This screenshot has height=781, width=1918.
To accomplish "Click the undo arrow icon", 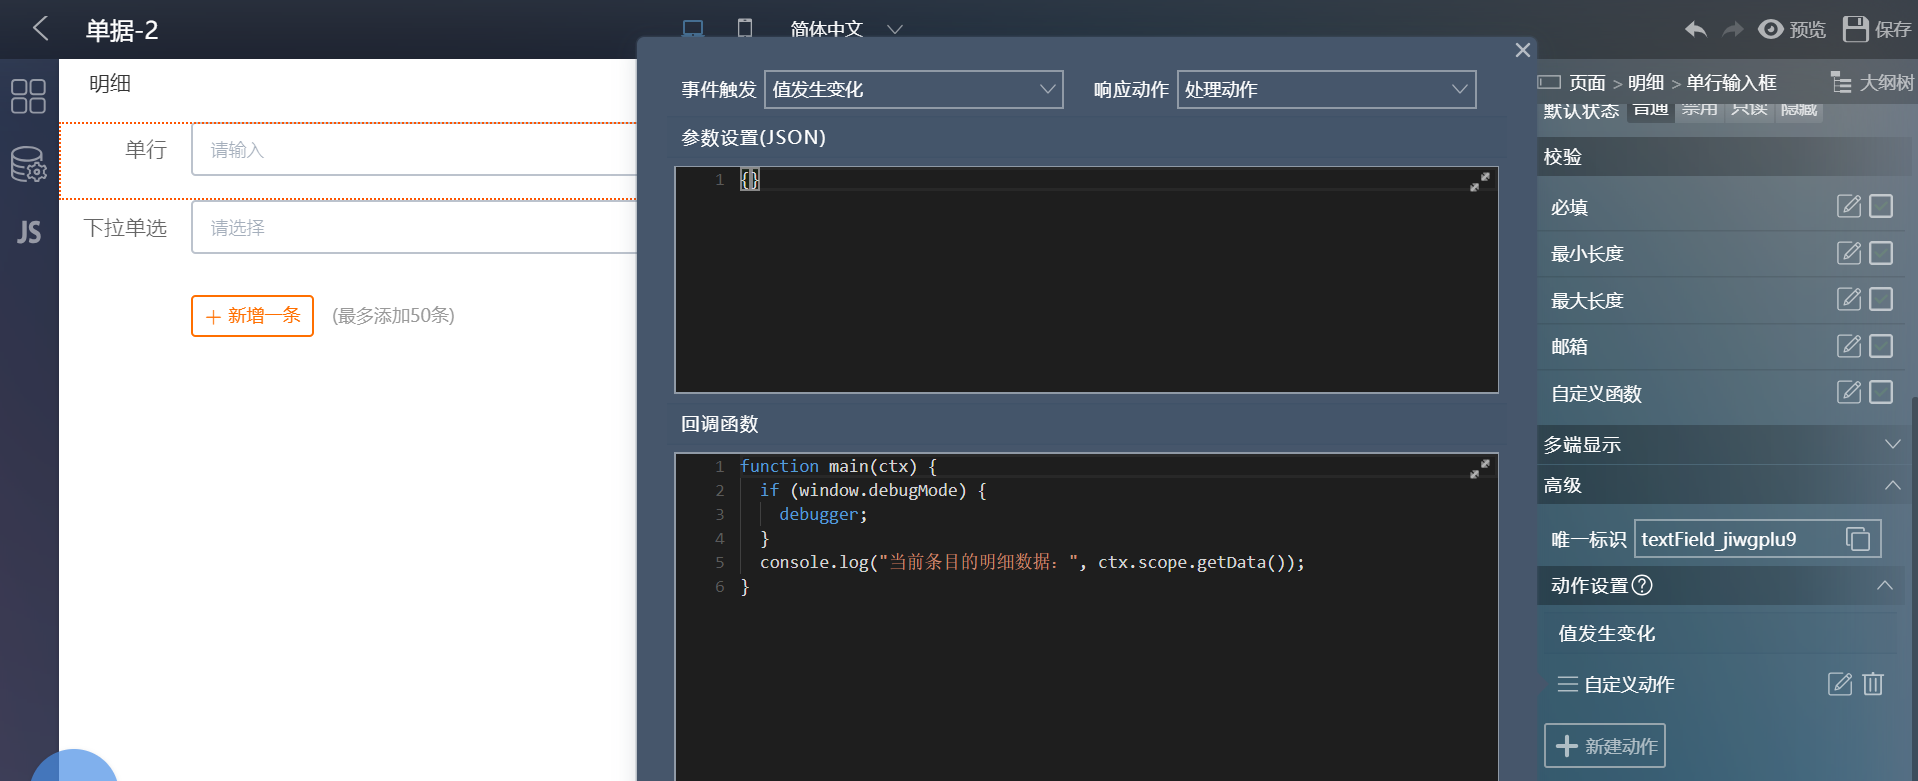I will pos(1696,29).
